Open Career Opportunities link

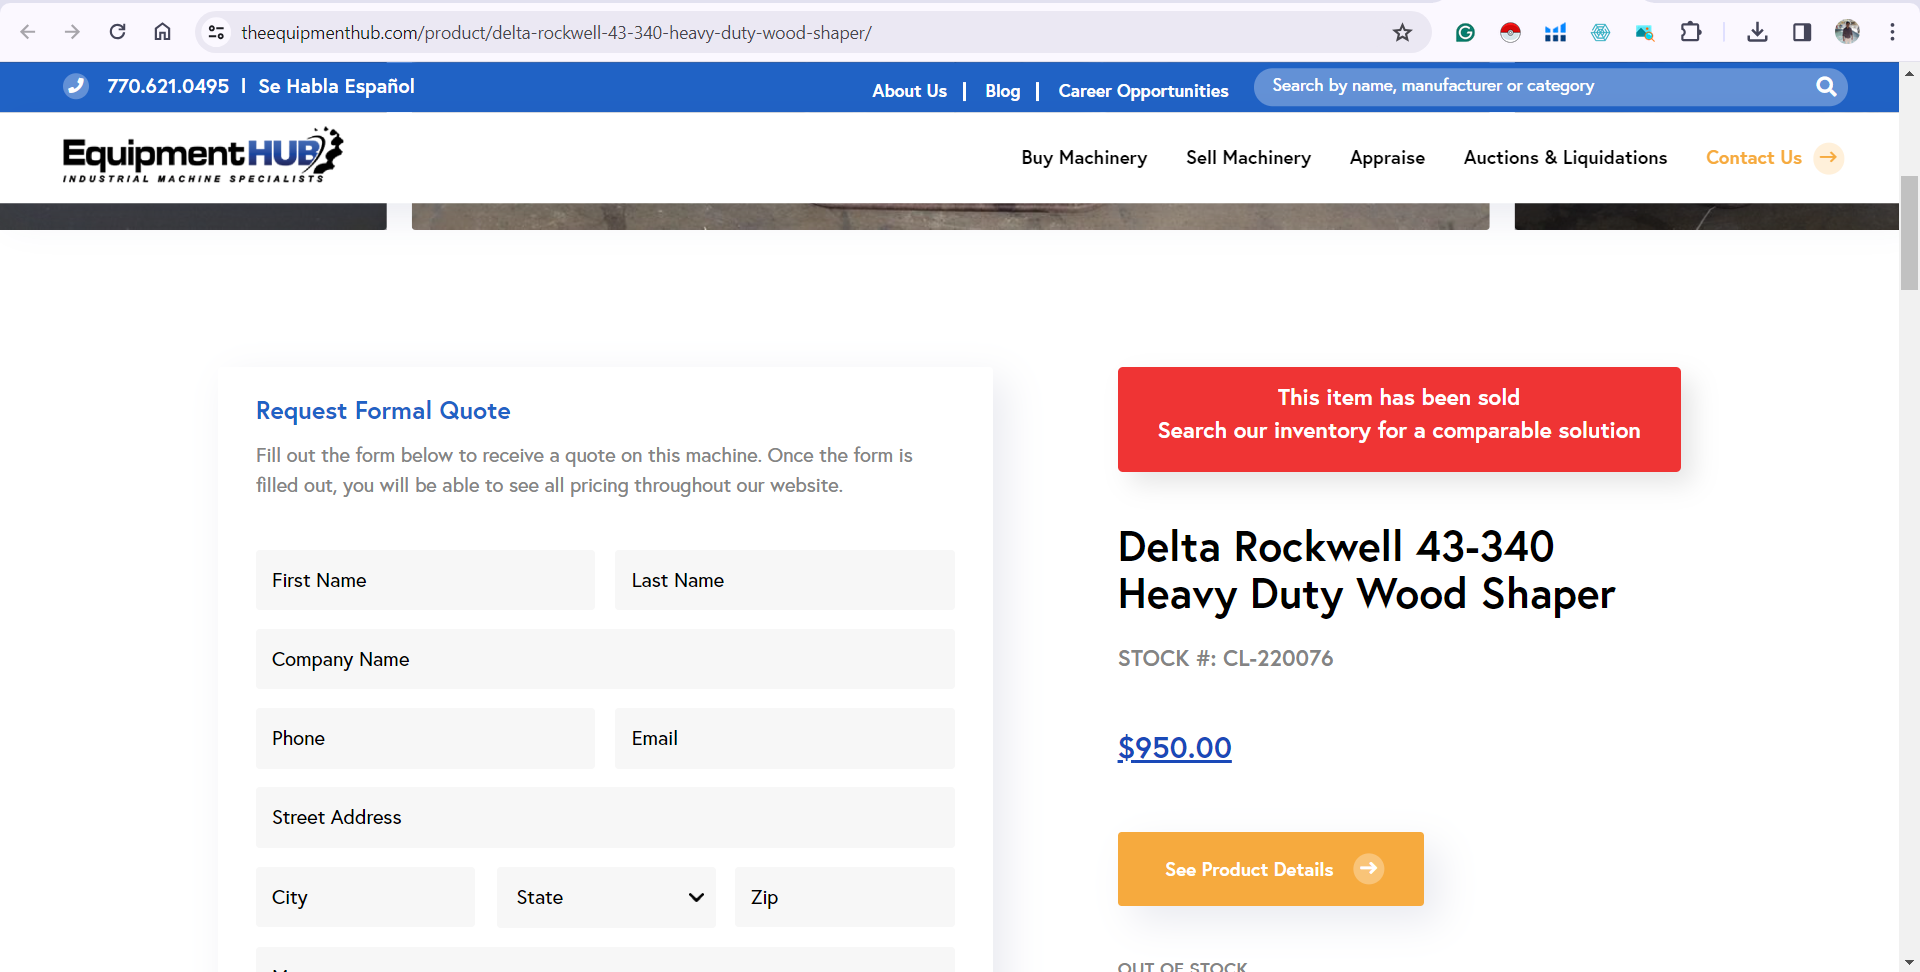(1143, 91)
